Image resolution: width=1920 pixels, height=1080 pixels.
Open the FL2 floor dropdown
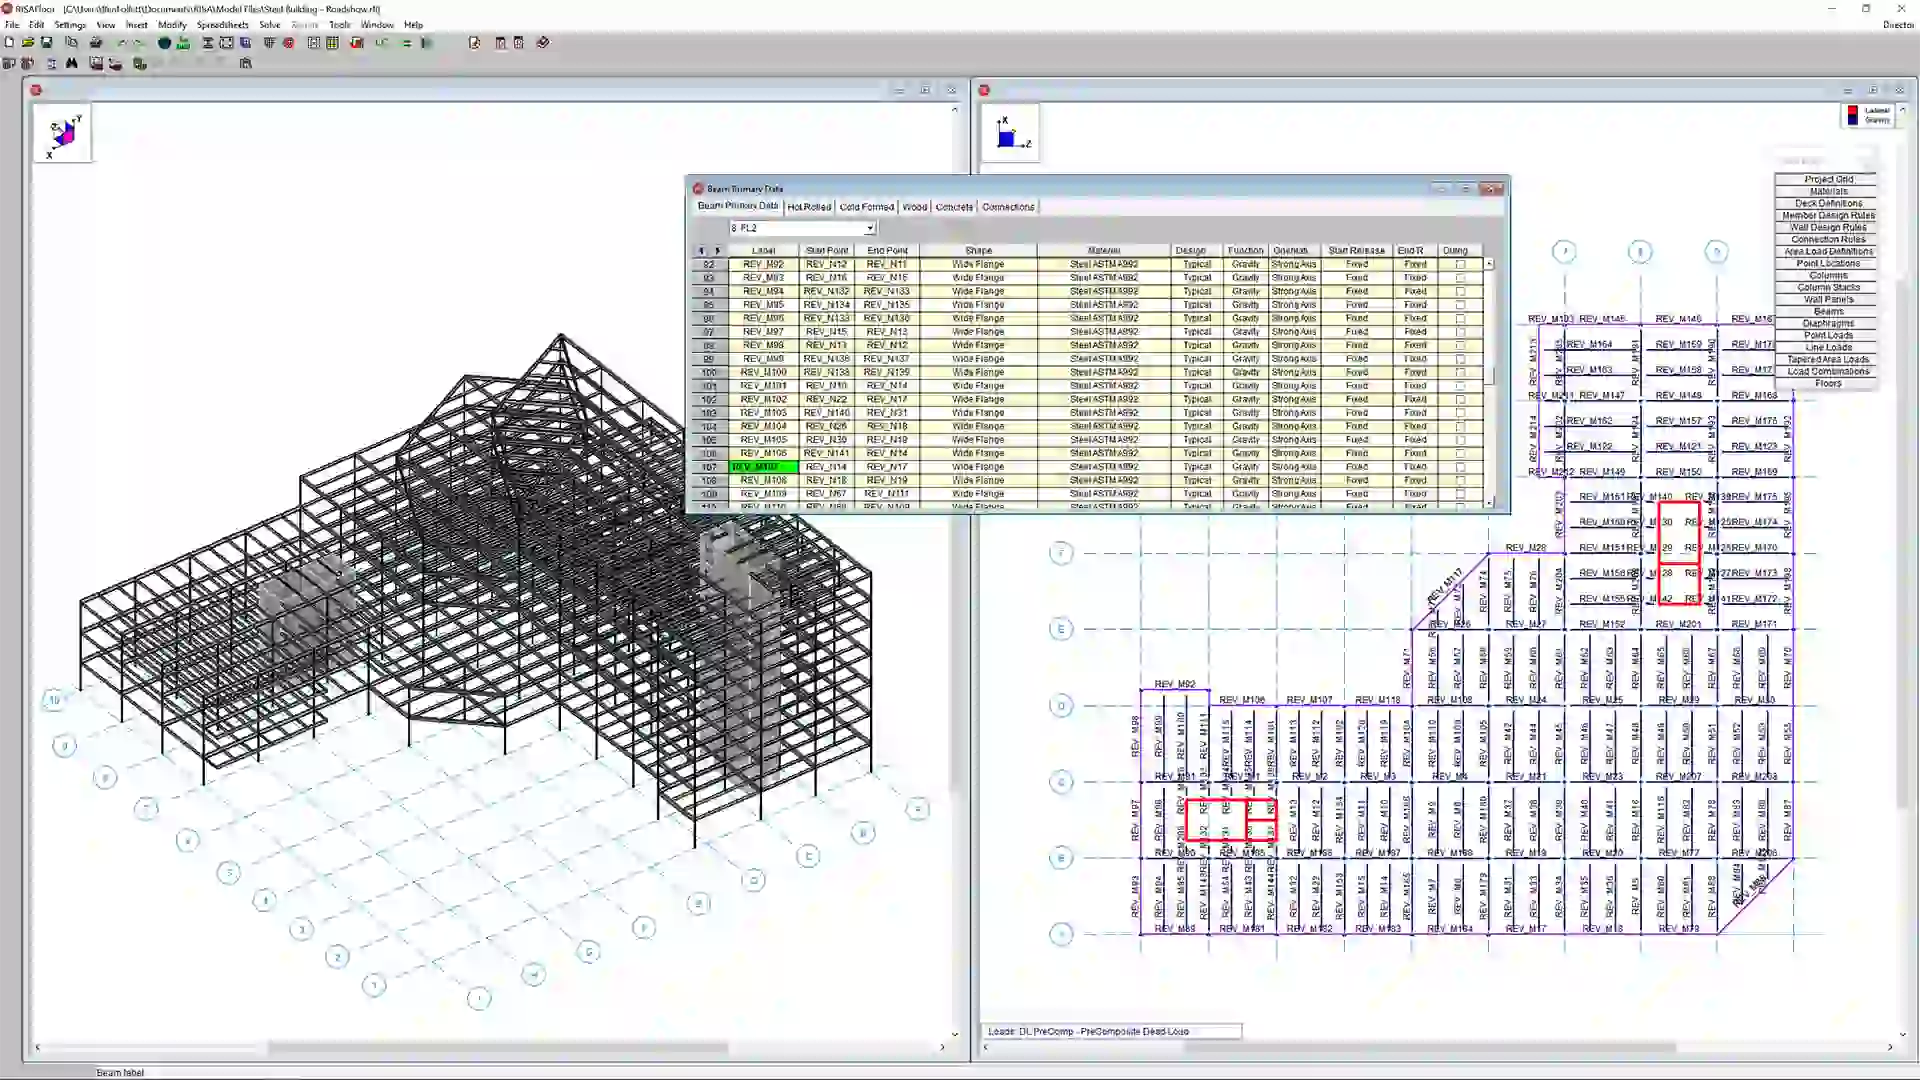pos(869,228)
